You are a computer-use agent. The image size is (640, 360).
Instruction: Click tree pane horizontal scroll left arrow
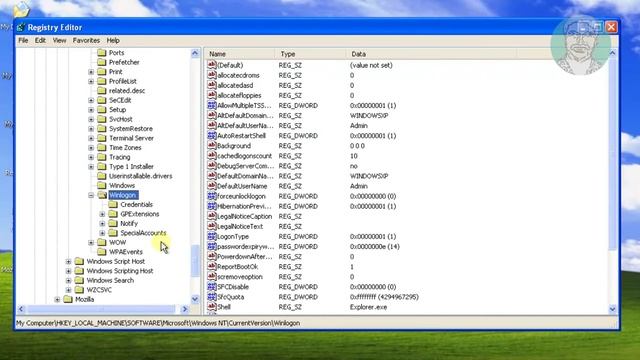click(21, 309)
